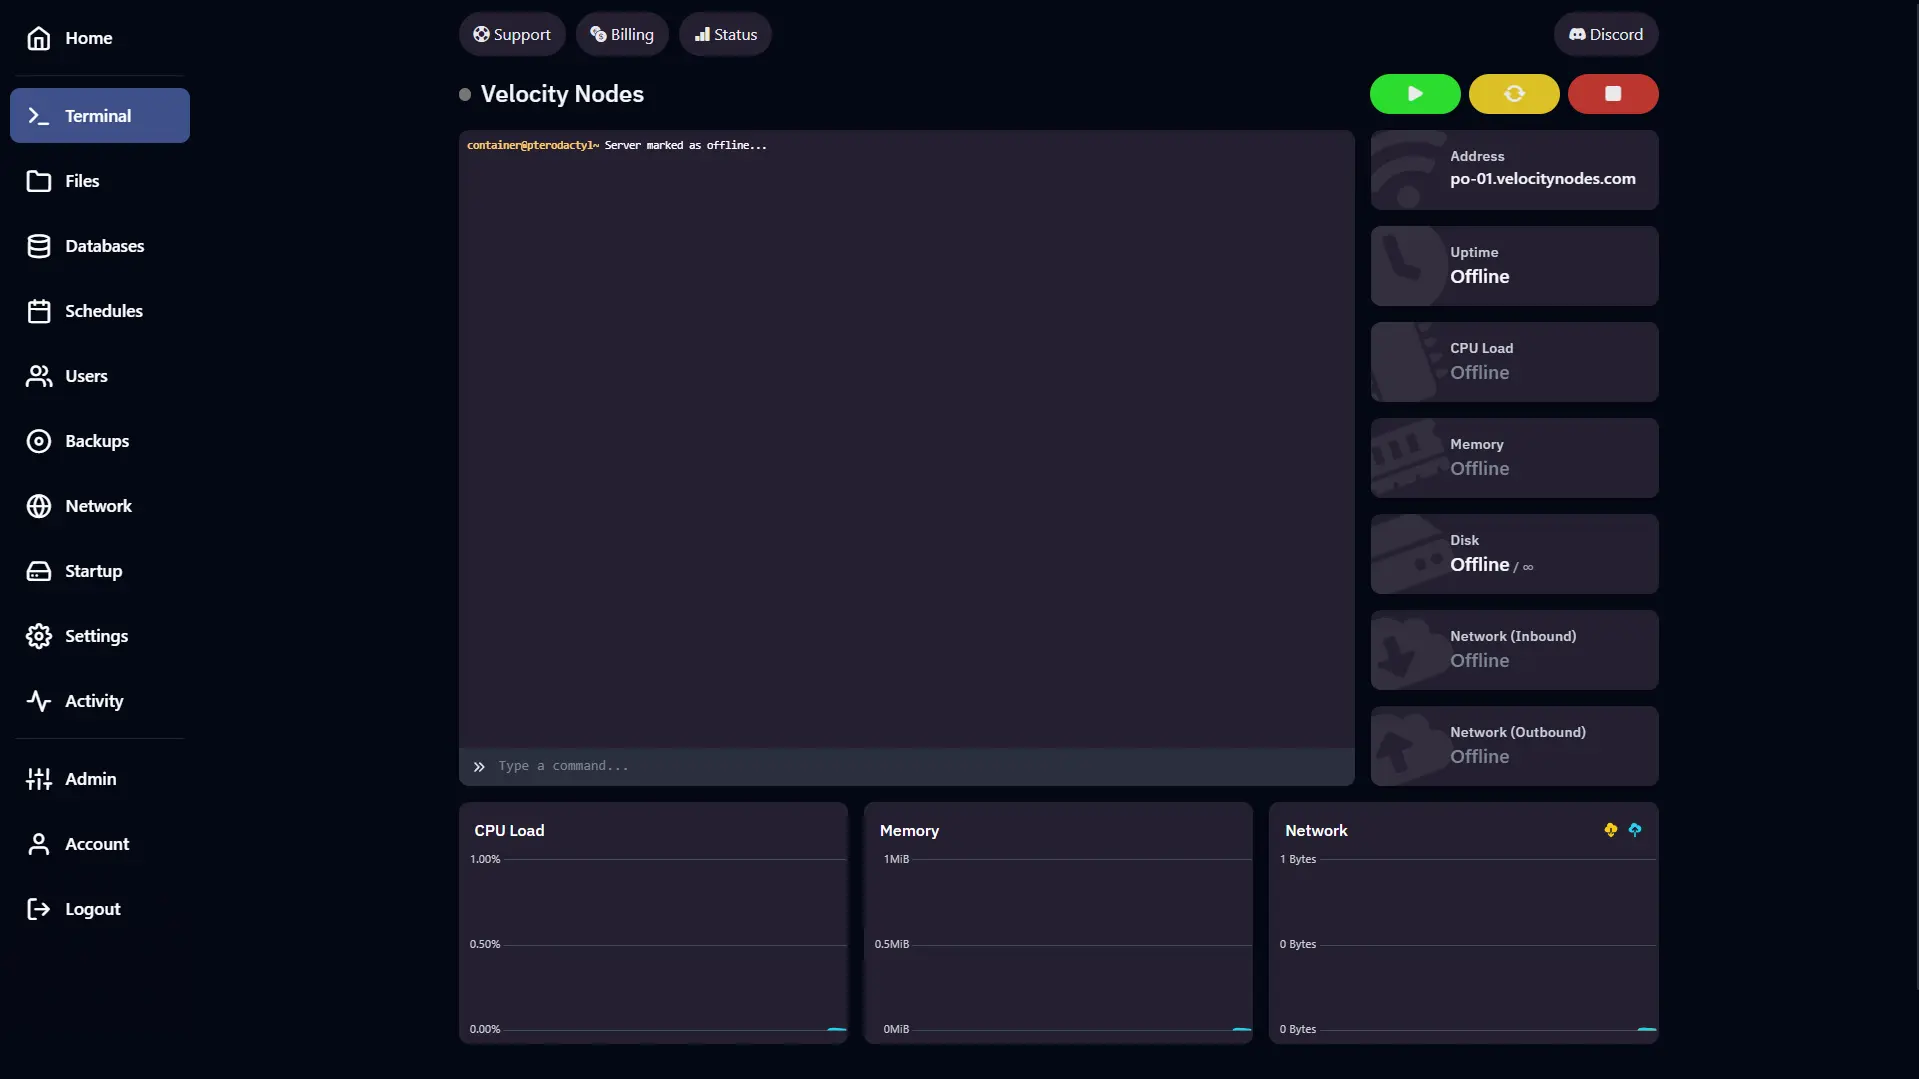Switch to the Billing tab

coord(621,33)
